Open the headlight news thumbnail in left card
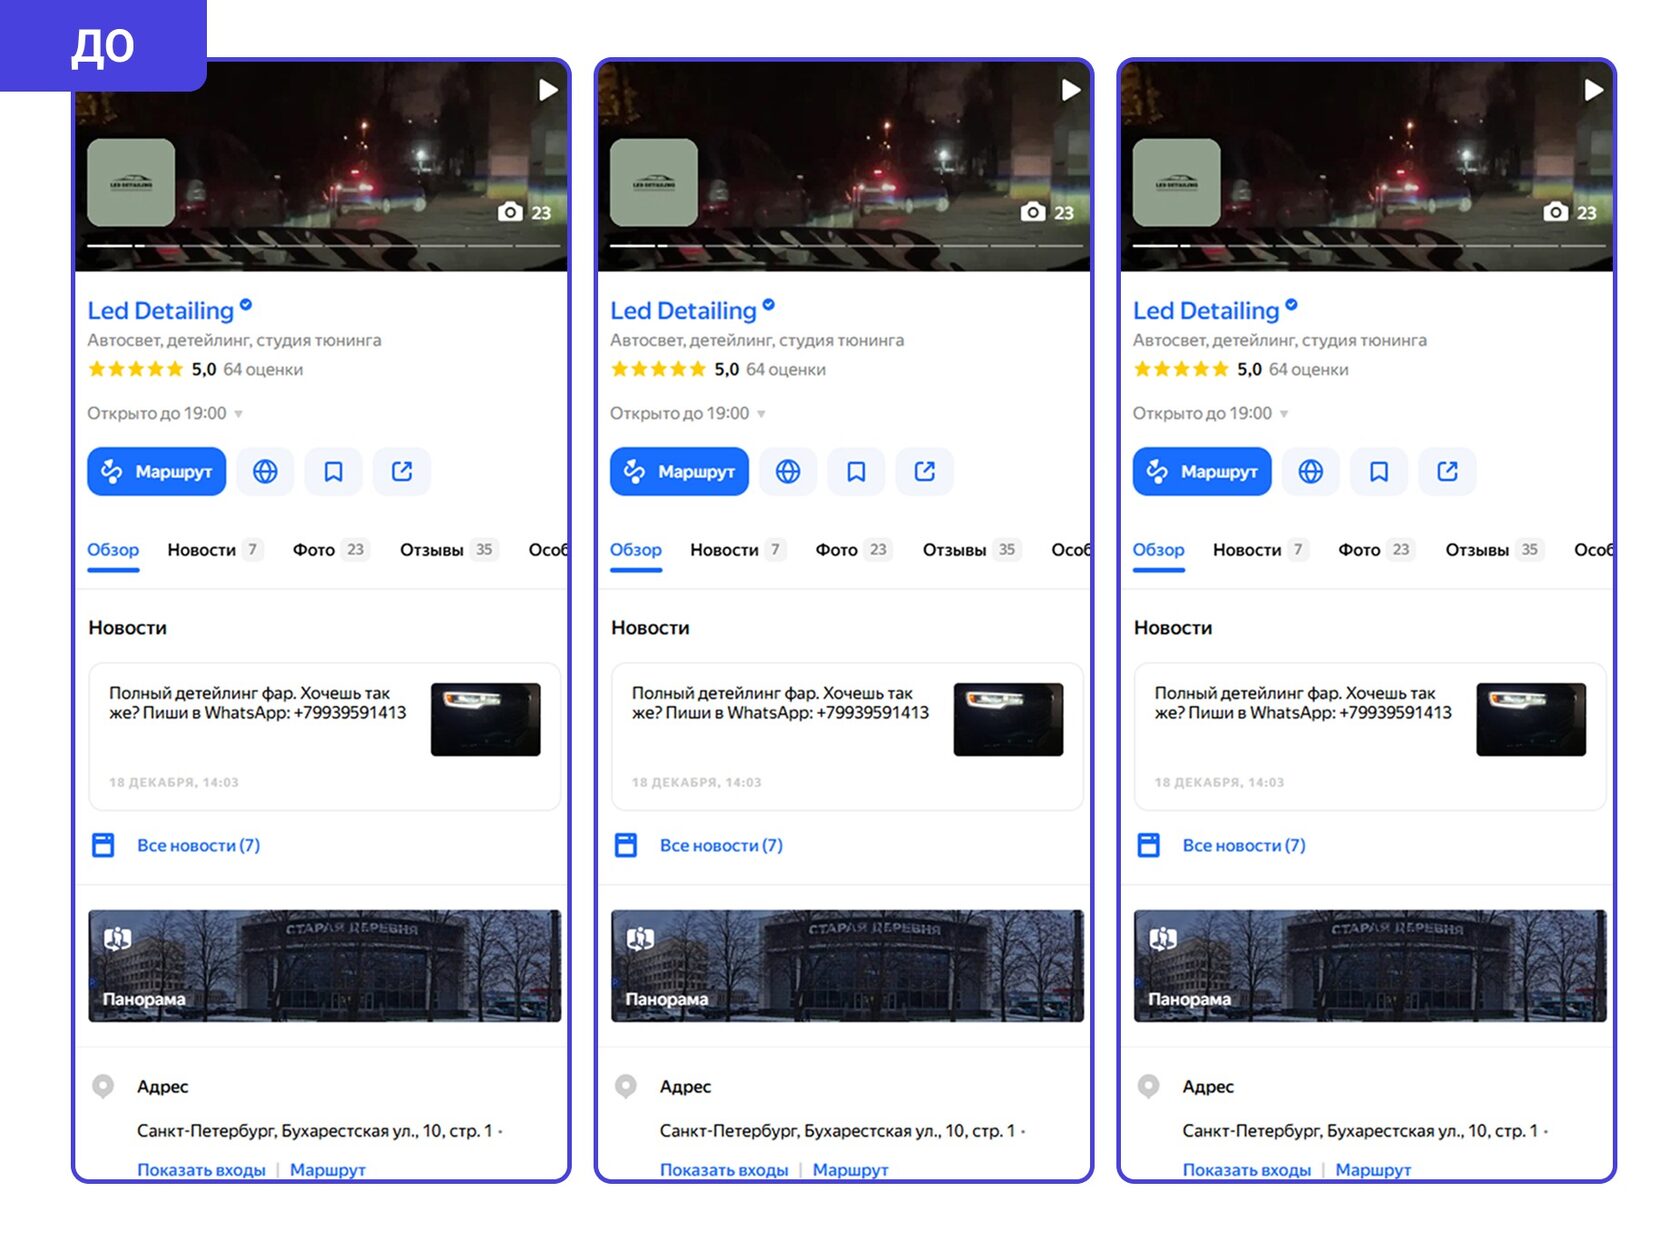1680x1241 pixels. pos(486,719)
